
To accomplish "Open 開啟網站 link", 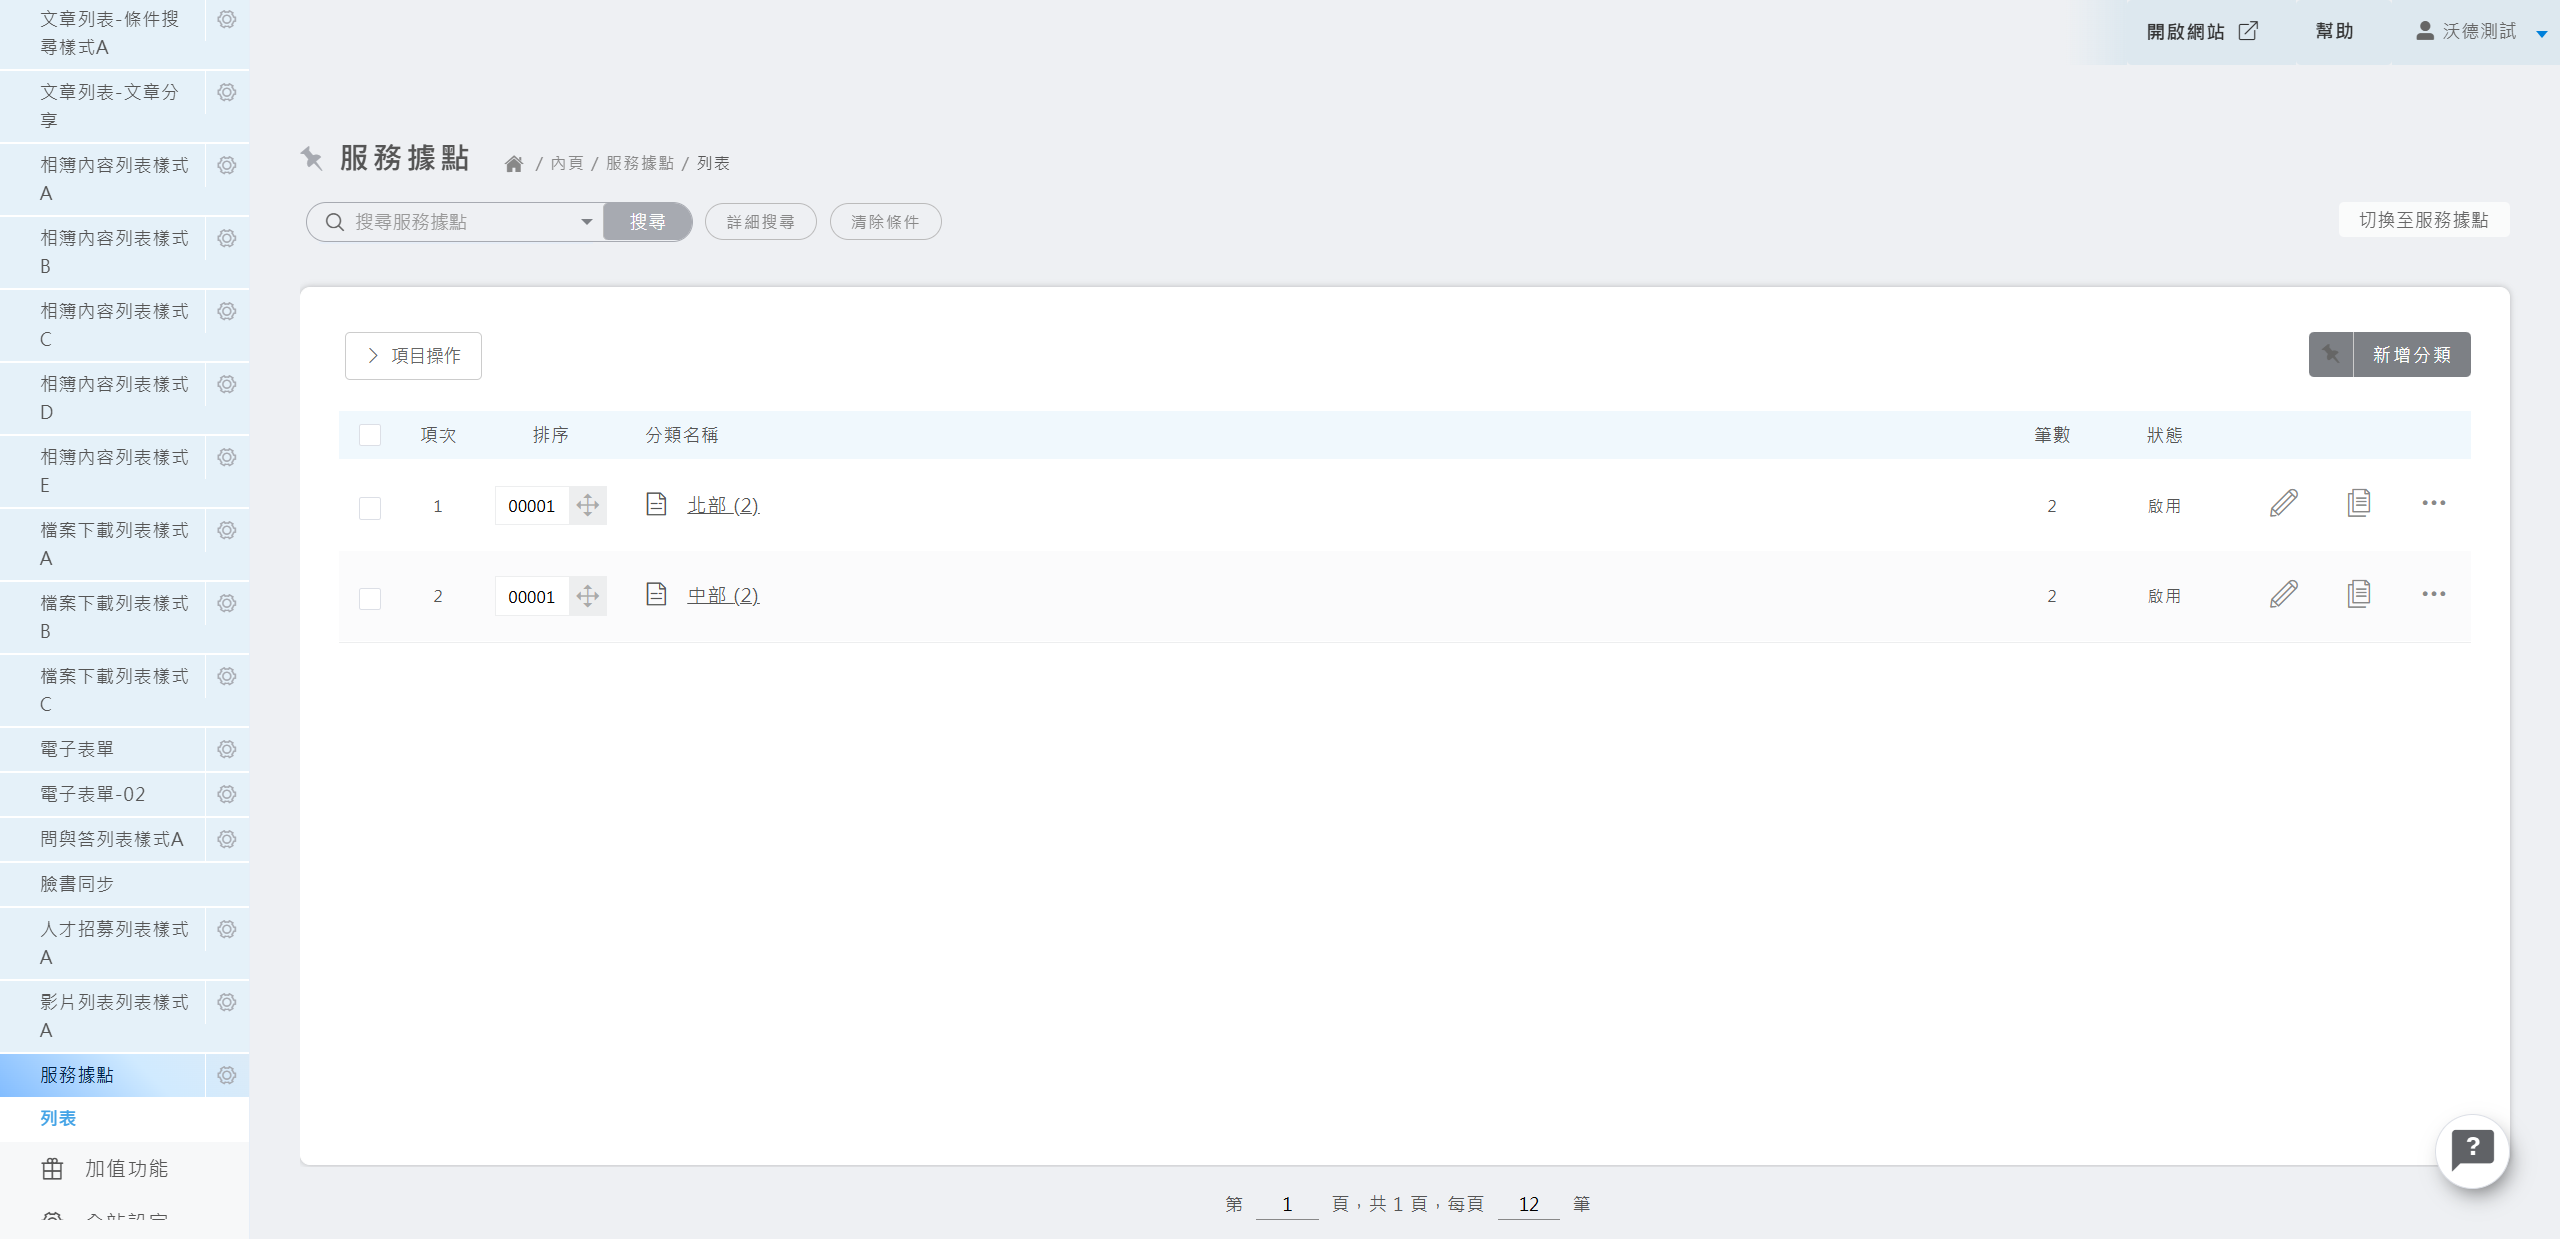I will point(2202,31).
